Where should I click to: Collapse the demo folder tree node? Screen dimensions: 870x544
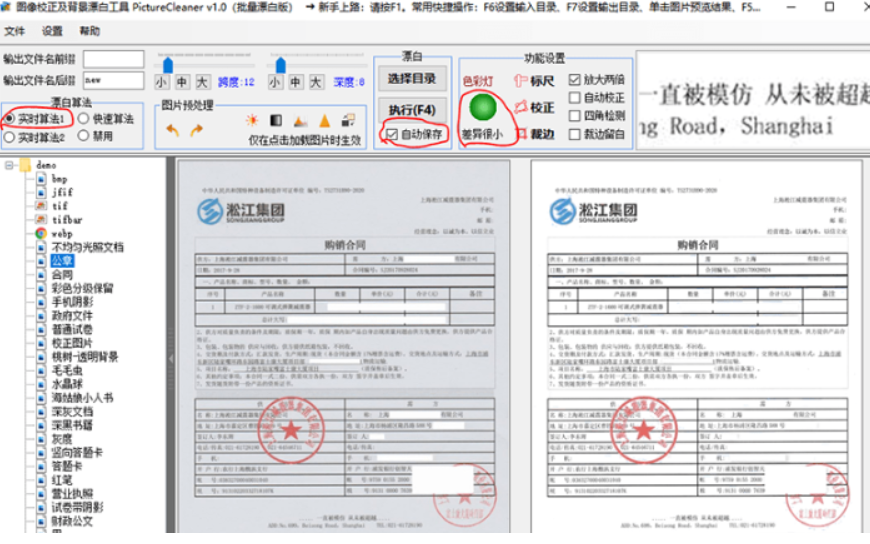(10, 164)
